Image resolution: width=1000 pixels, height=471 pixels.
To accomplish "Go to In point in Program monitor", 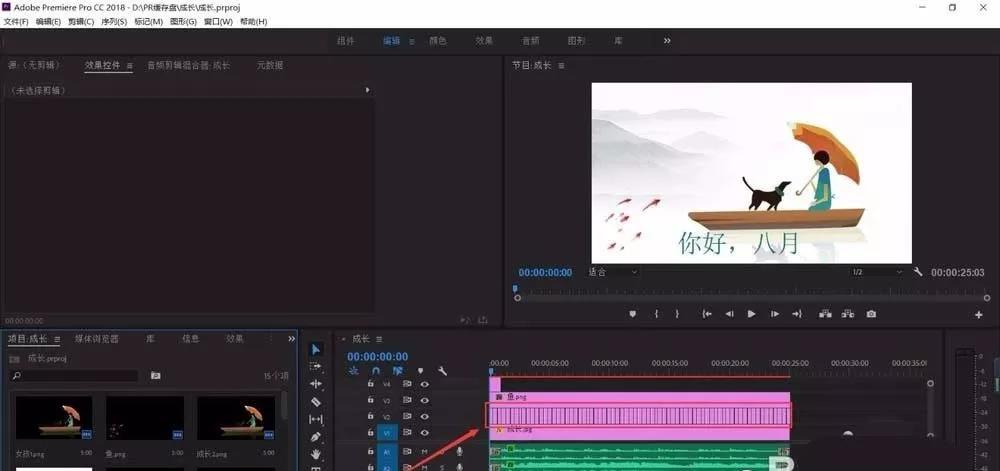I will point(707,314).
